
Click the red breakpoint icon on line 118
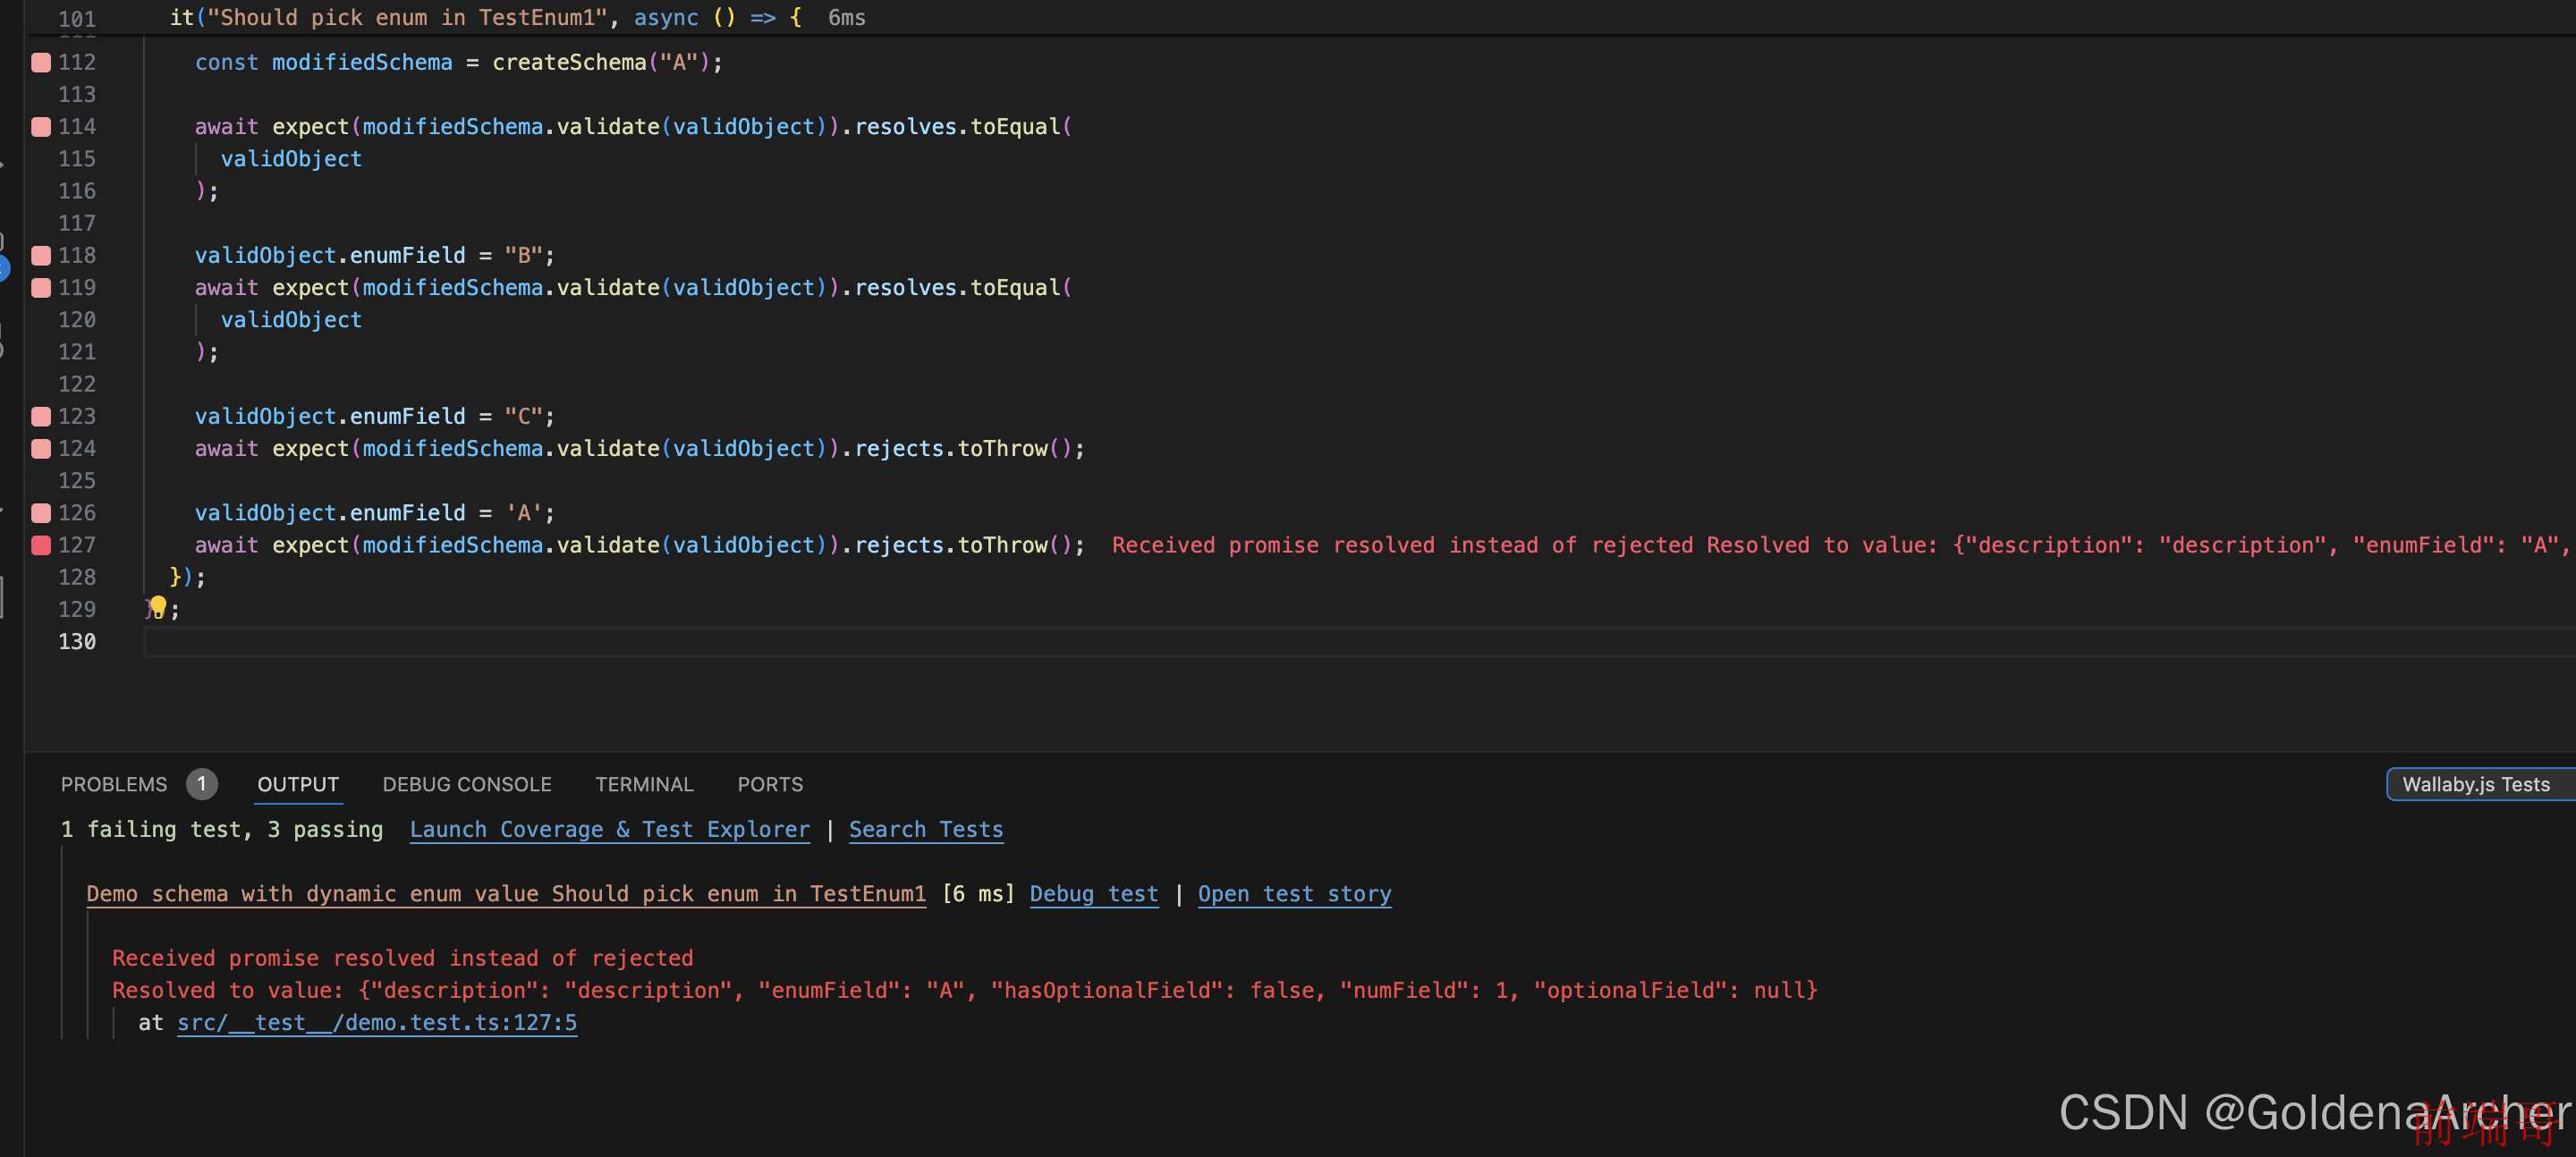[39, 254]
